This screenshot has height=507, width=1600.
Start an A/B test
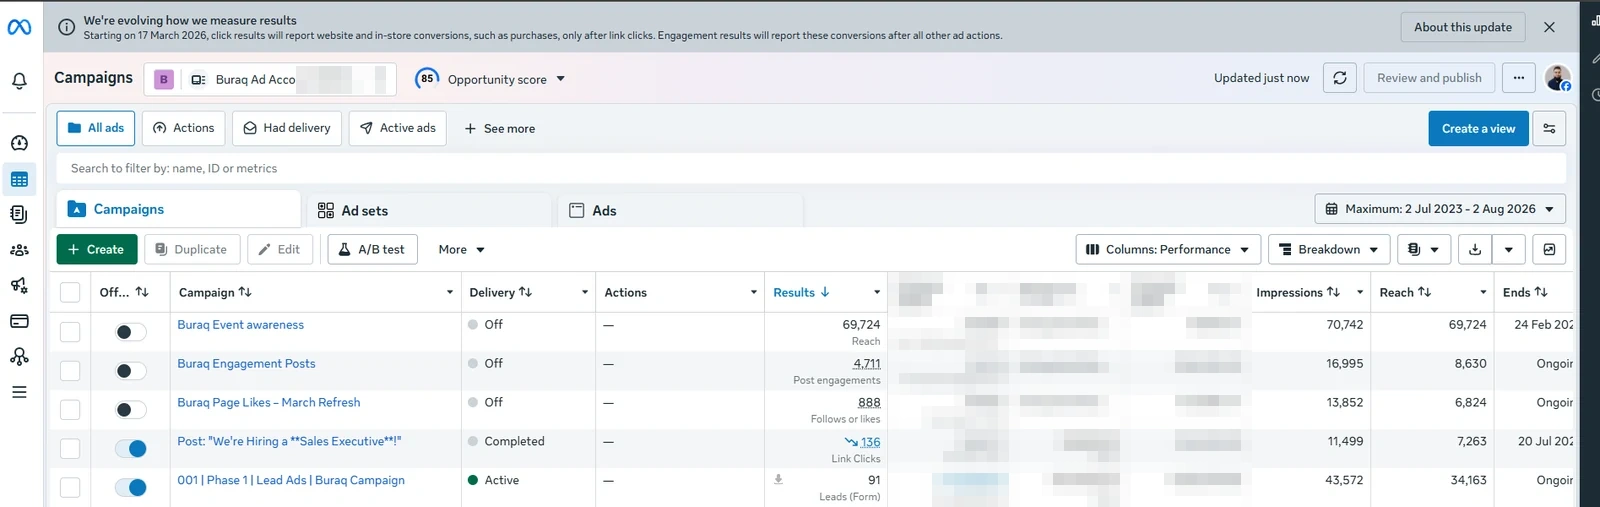click(x=372, y=249)
